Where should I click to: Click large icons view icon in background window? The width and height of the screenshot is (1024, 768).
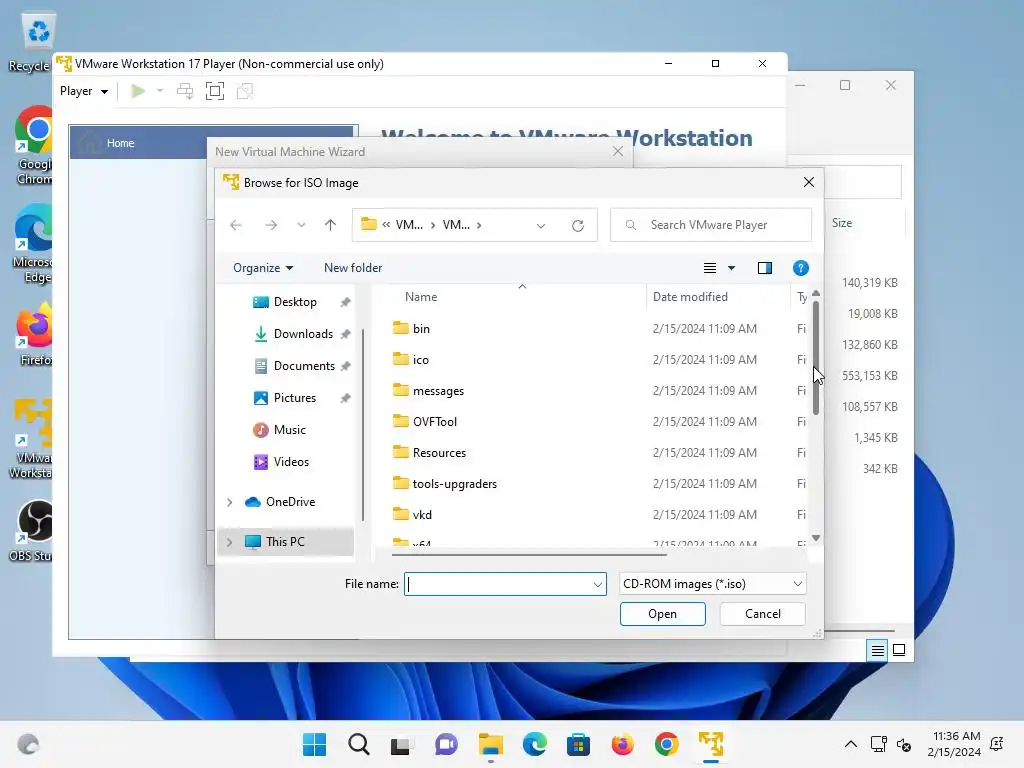(899, 650)
